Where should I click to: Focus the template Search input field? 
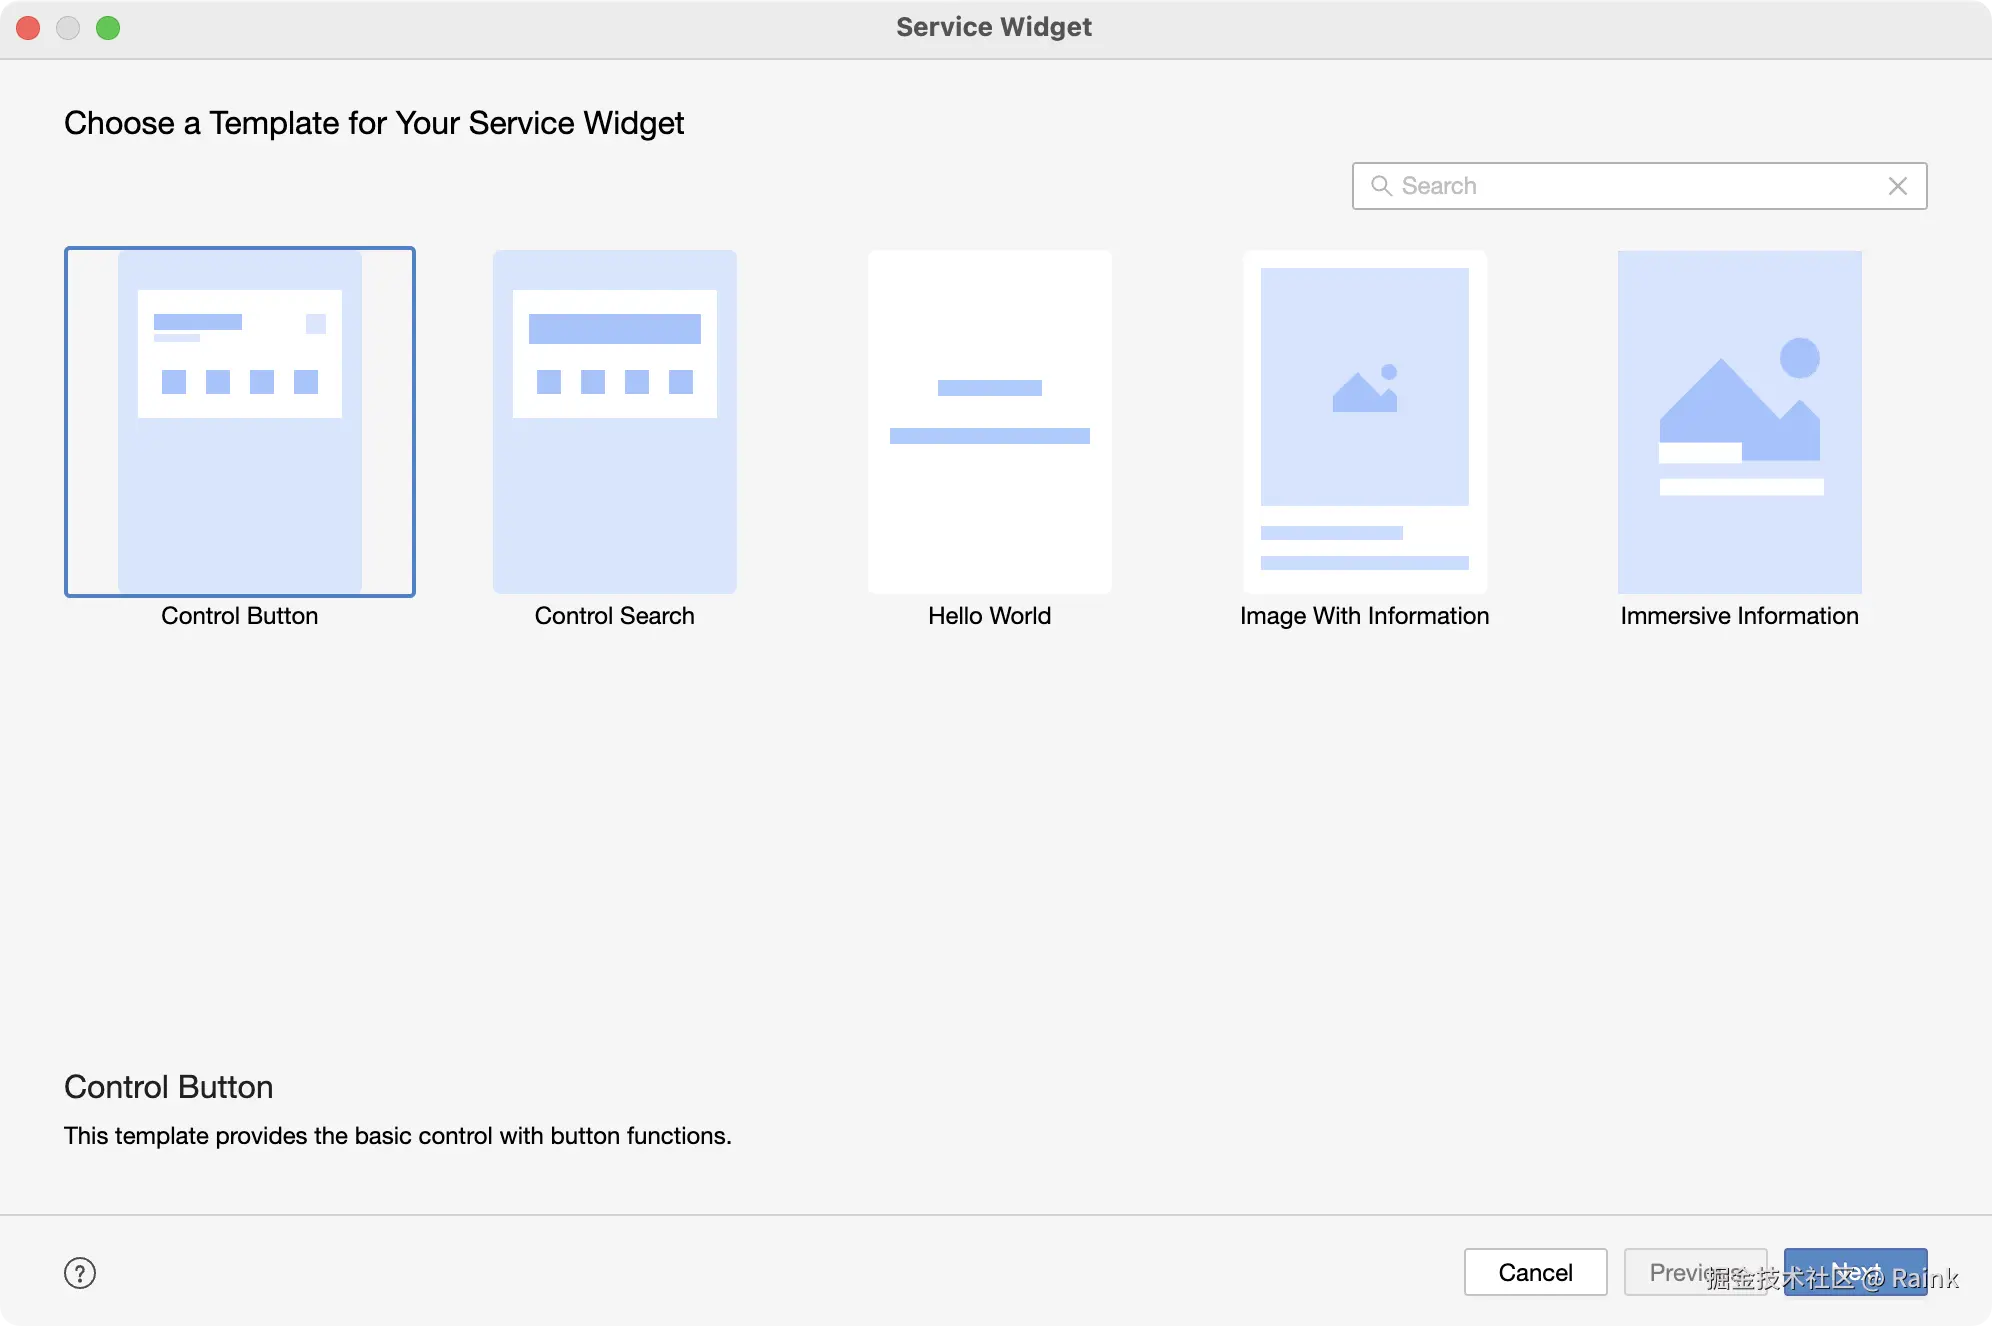[x=1640, y=186]
